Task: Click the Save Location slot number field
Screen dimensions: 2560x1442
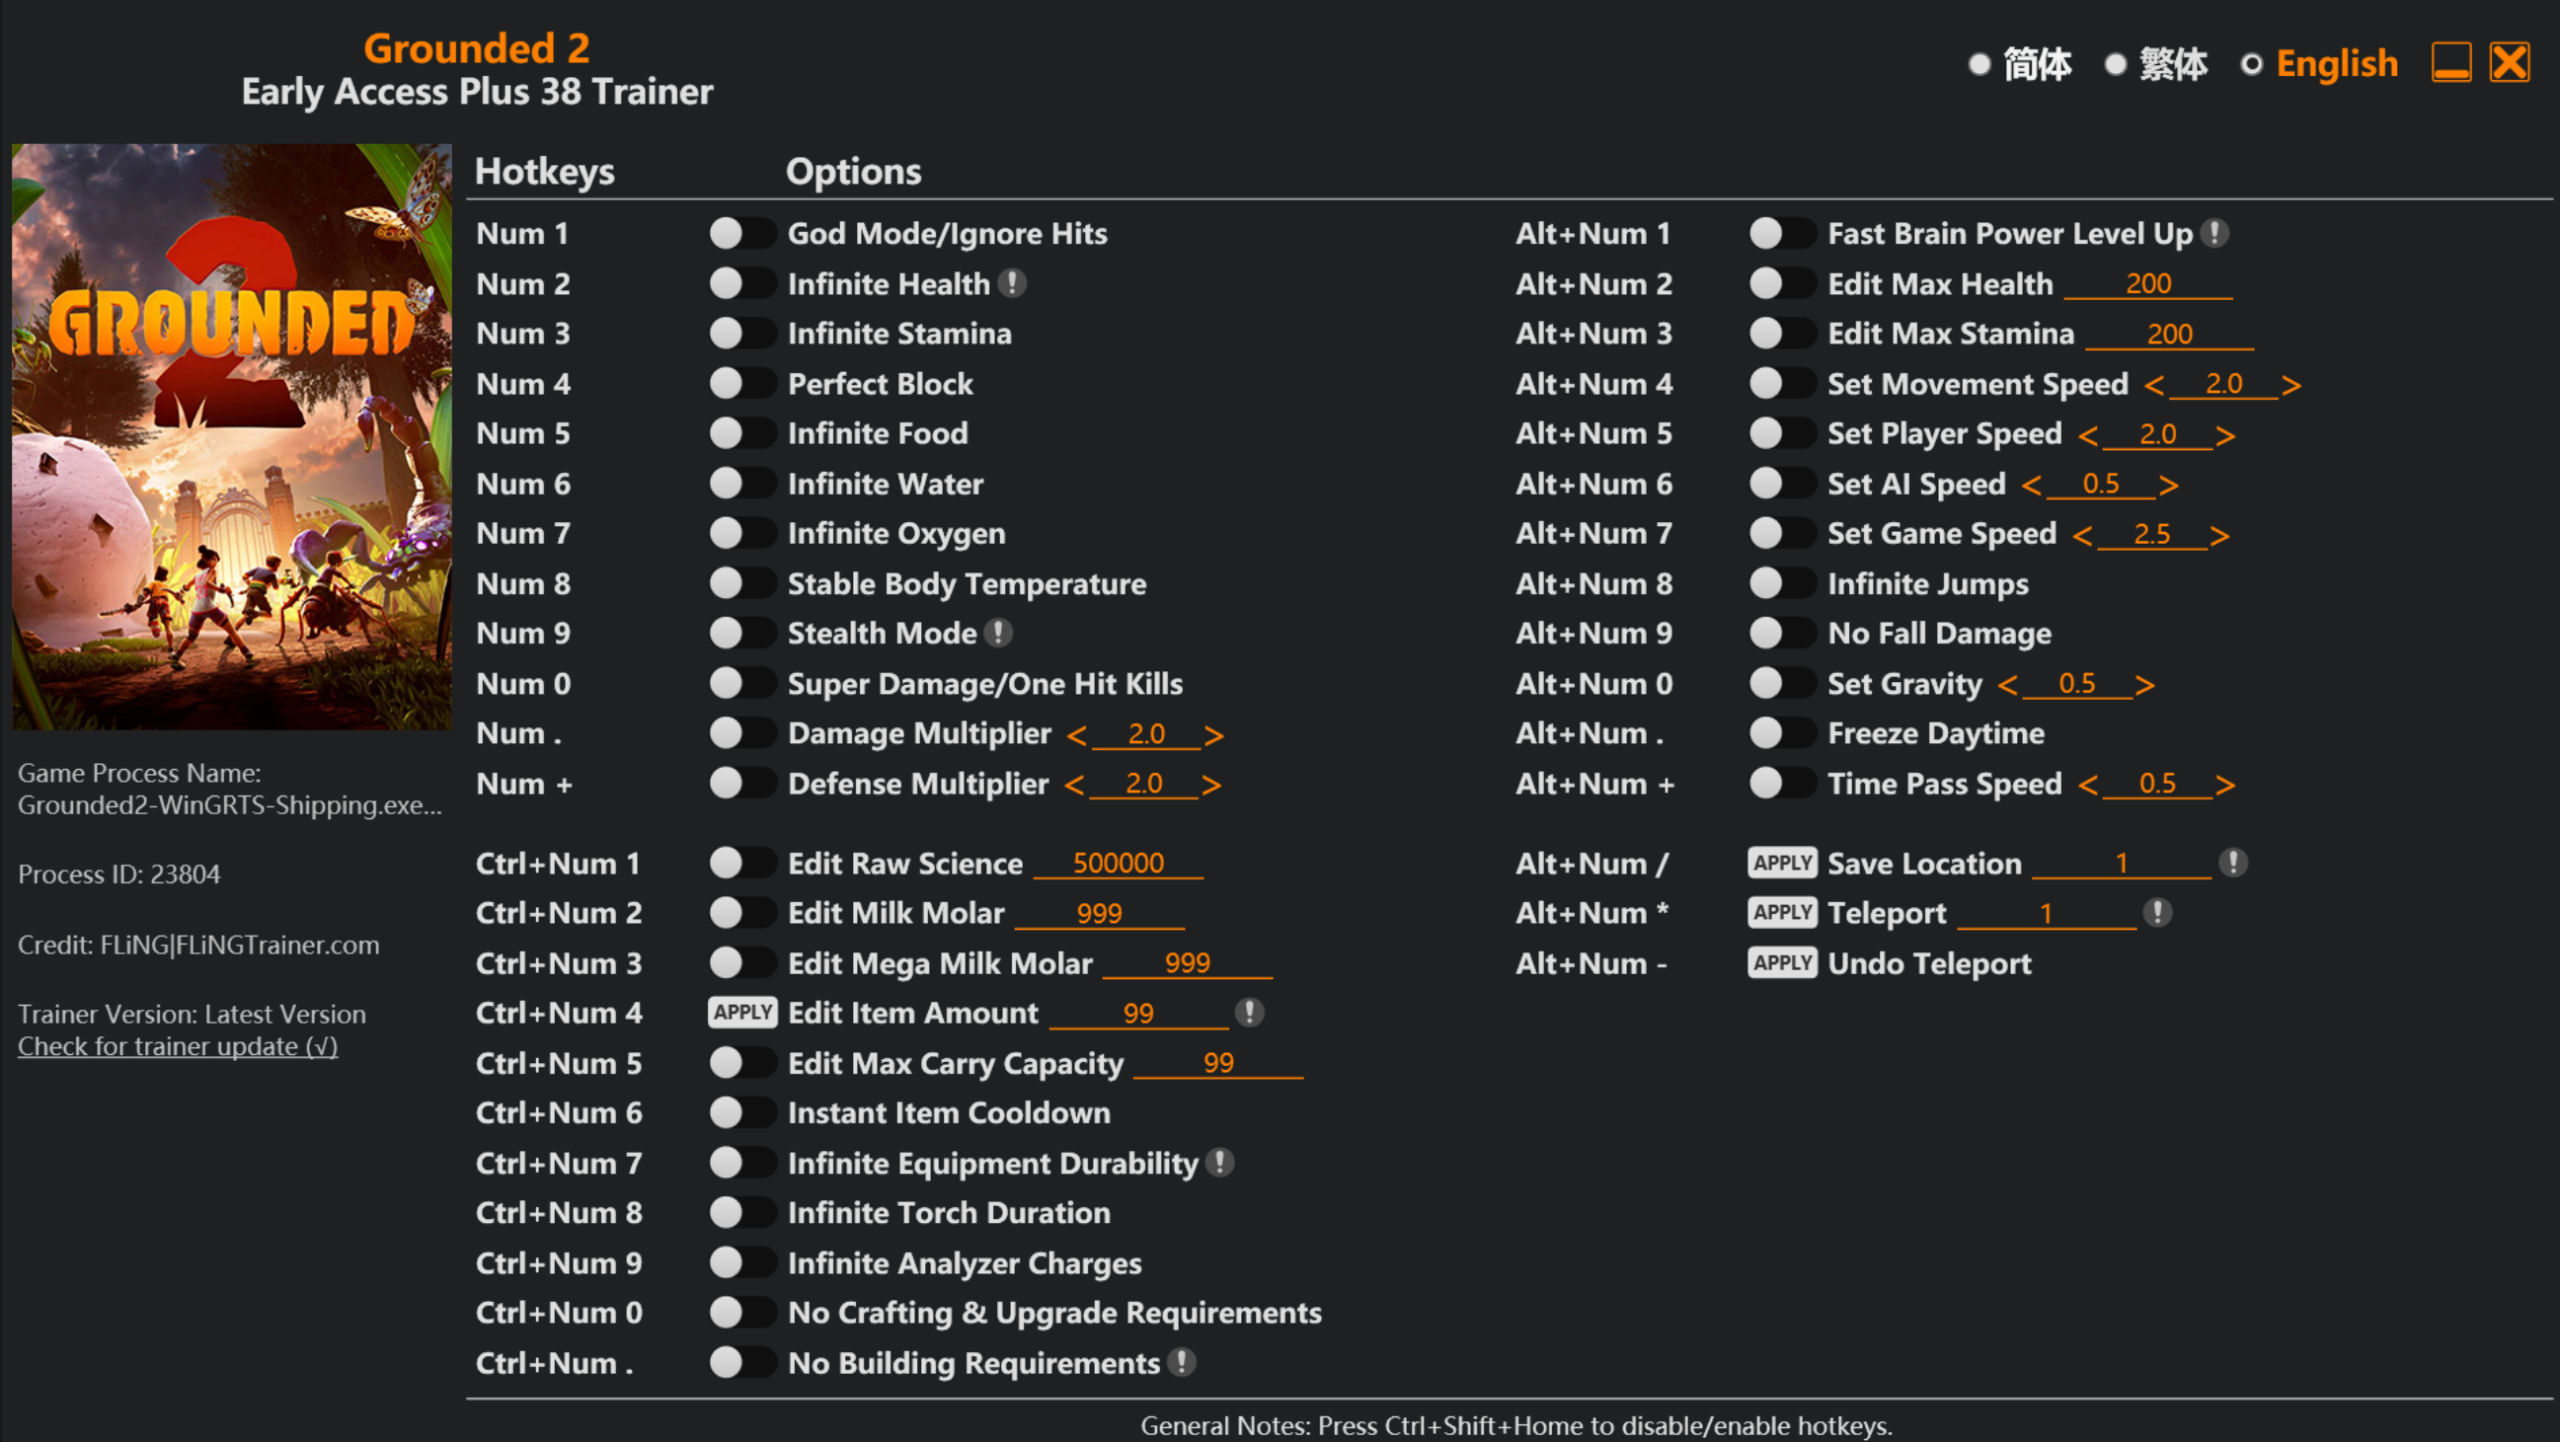Action: point(2122,863)
